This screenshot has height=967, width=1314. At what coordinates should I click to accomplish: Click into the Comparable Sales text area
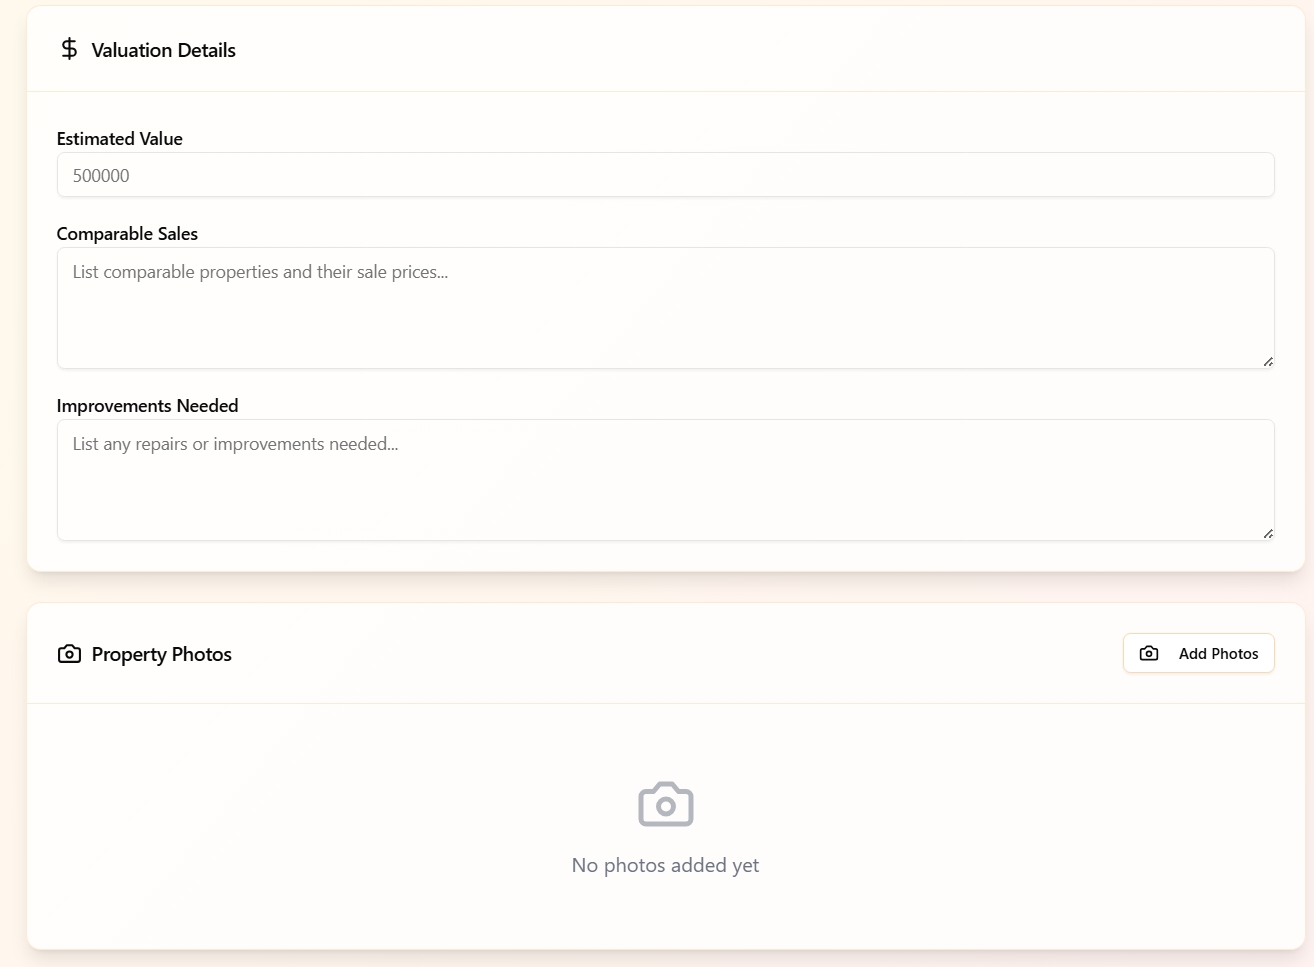665,320
